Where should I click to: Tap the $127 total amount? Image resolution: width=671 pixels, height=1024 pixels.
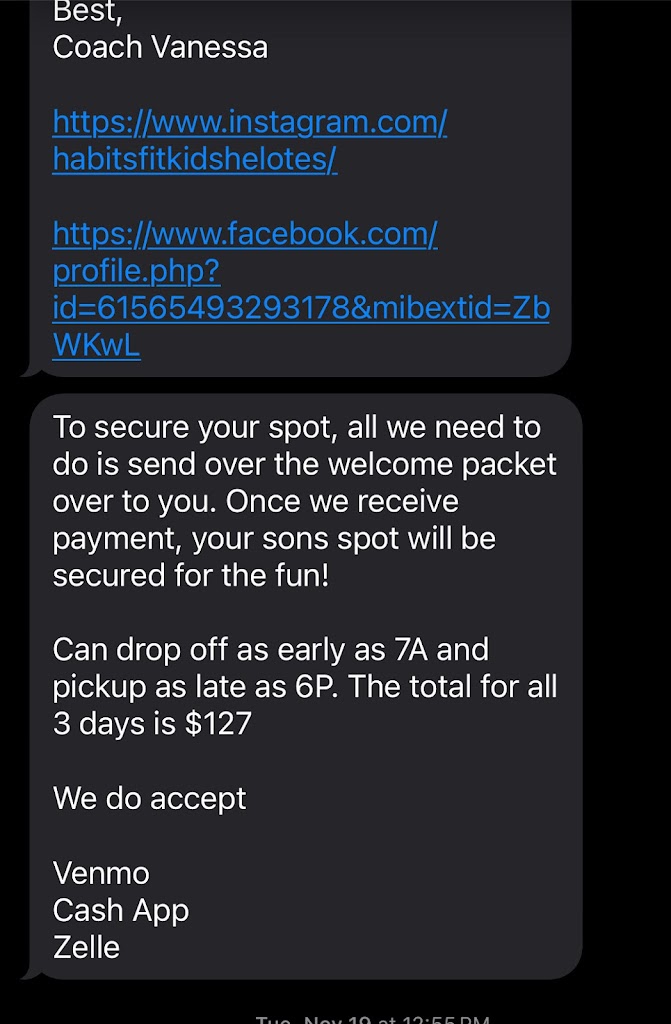217,723
